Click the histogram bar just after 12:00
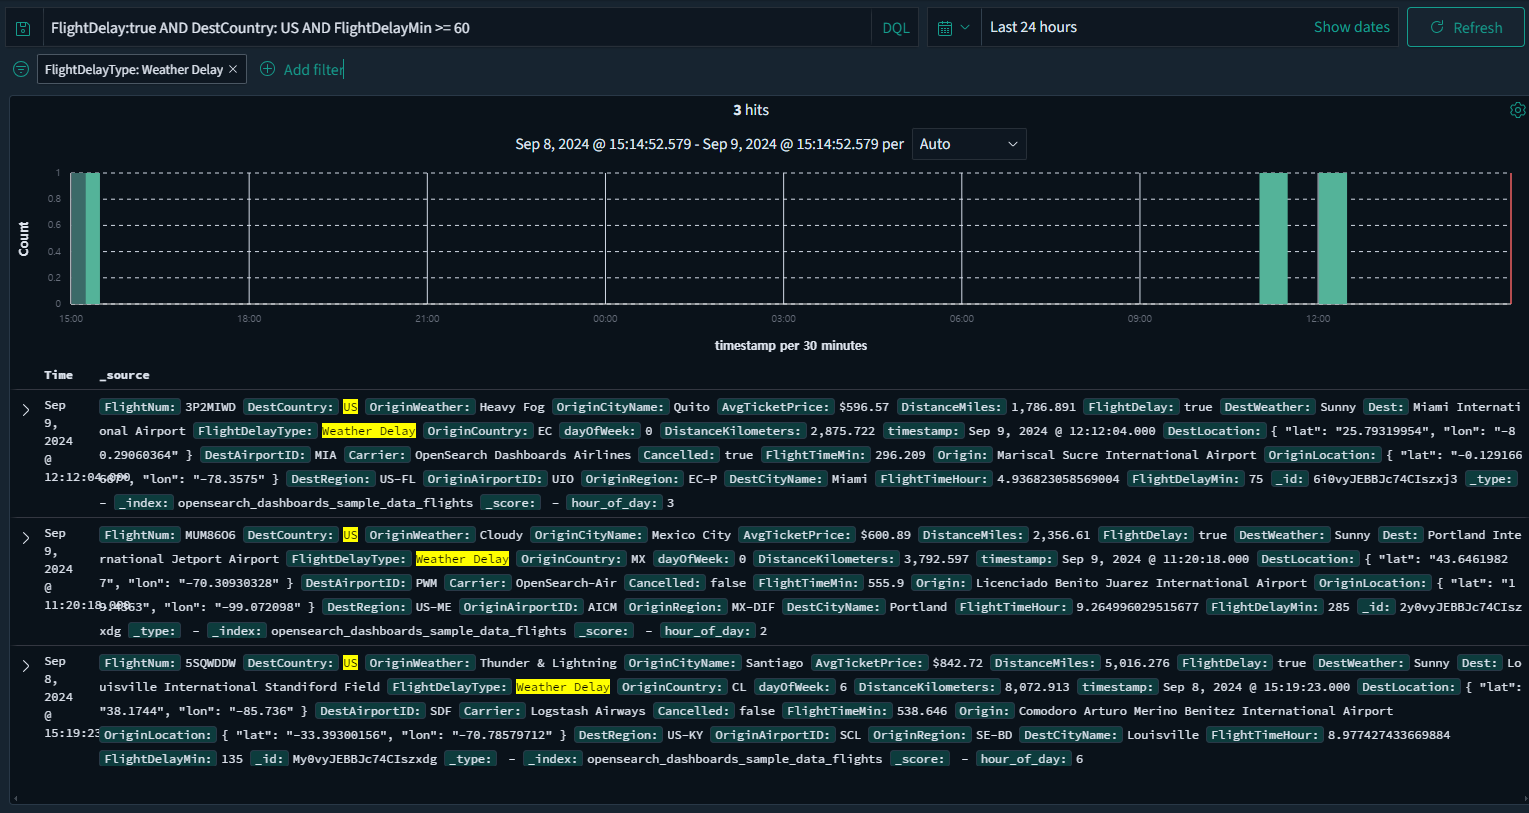 1332,238
